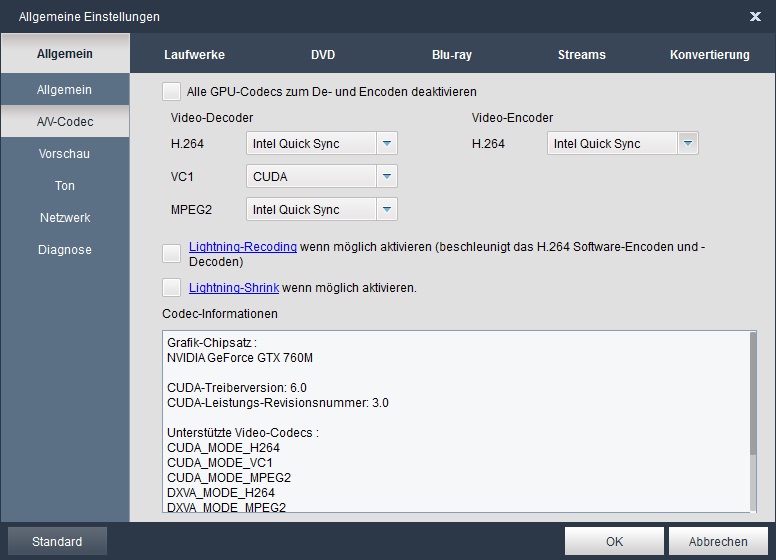
Task: Confirm settings with OK button
Action: click(x=614, y=541)
